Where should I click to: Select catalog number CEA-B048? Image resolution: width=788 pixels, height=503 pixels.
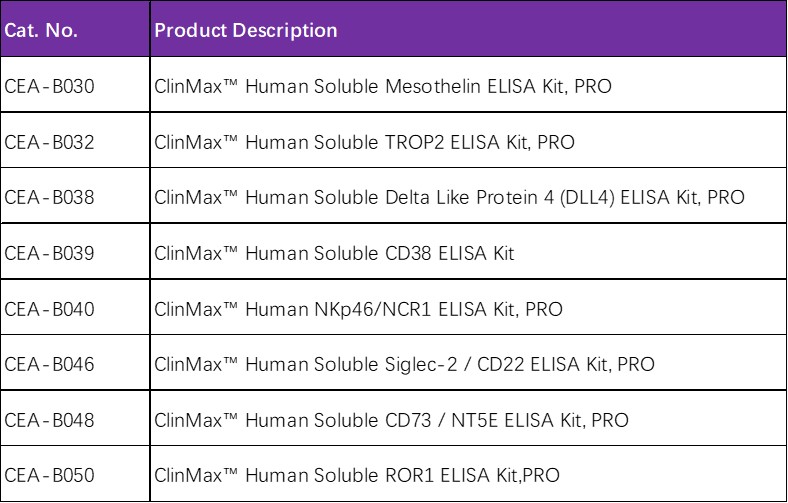click(x=49, y=420)
